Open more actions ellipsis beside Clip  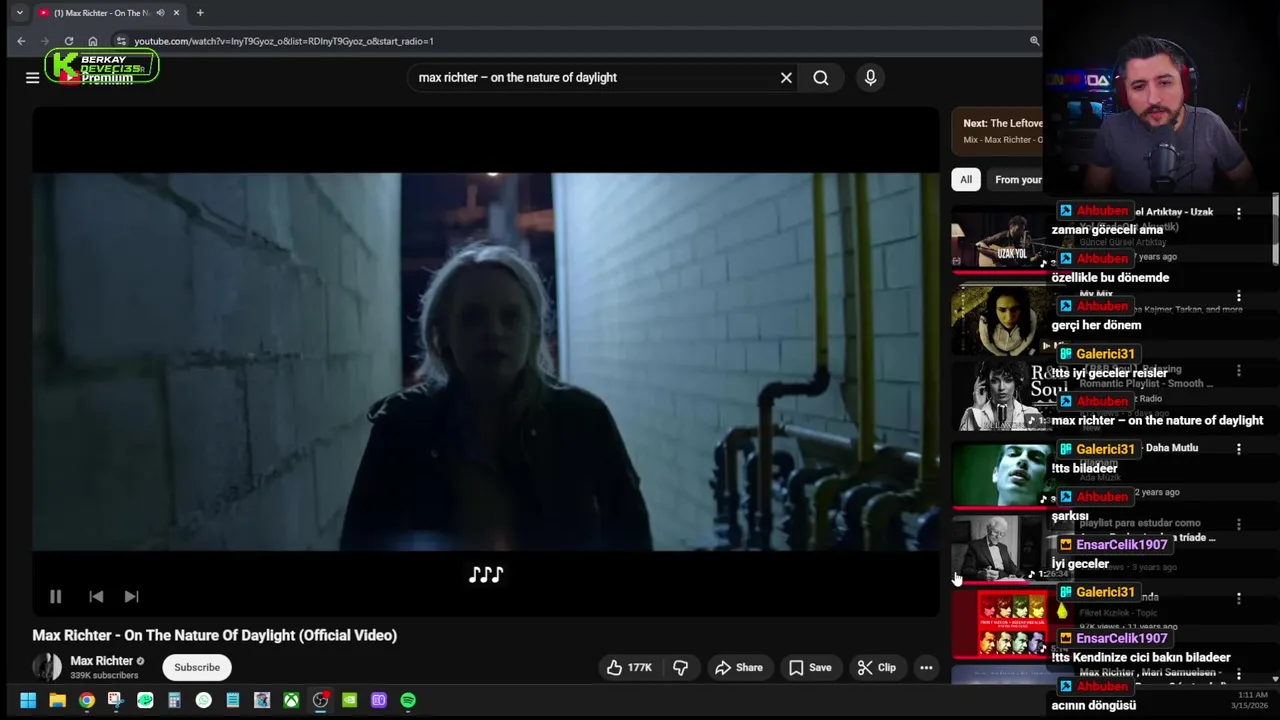point(926,667)
